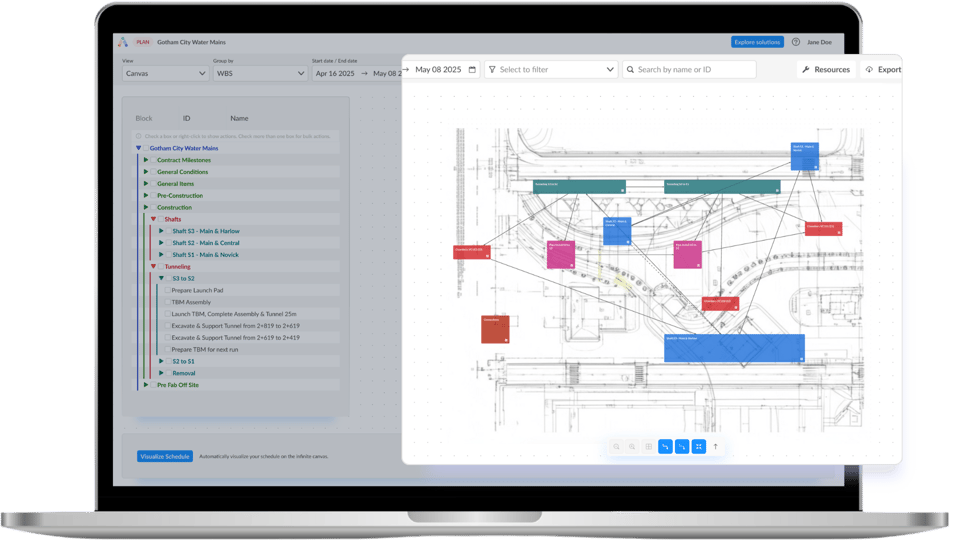Screen dimensions: 960x540
Task: Expand the Removal node
Action: 161,373
